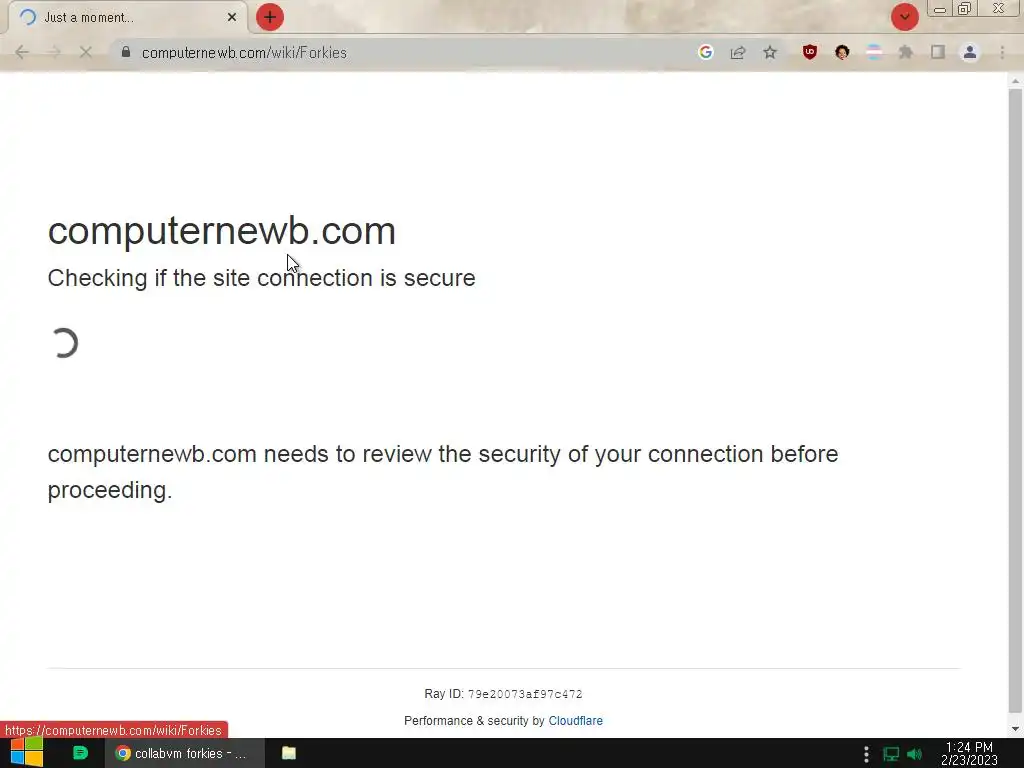Open a new tab with the red plus button
The width and height of the screenshot is (1024, 768).
270,17
